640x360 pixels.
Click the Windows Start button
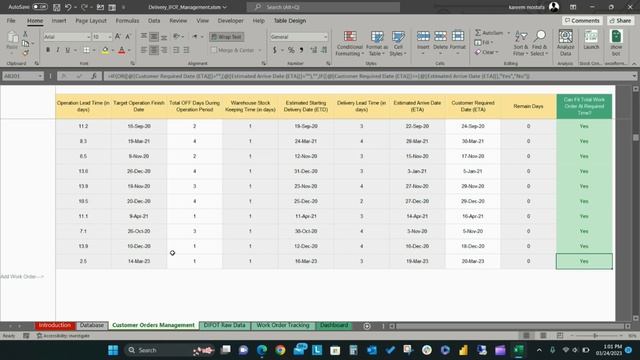[x=113, y=350]
